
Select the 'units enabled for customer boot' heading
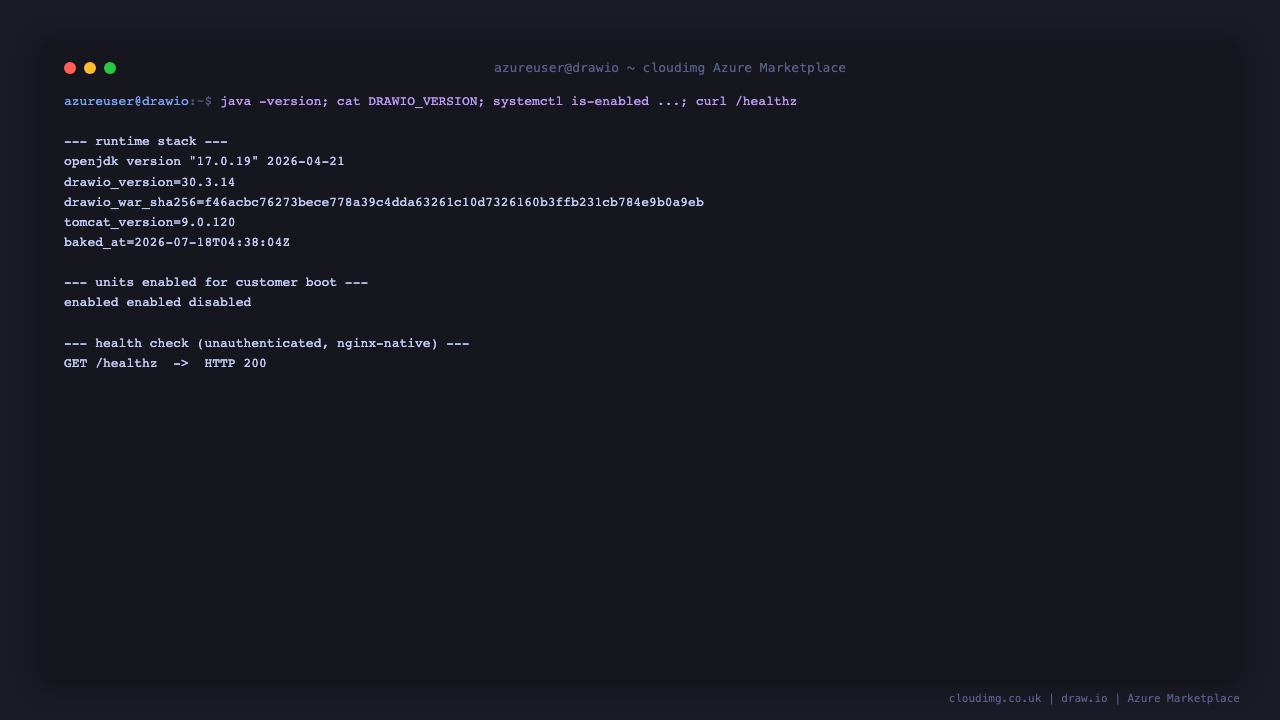pos(216,282)
